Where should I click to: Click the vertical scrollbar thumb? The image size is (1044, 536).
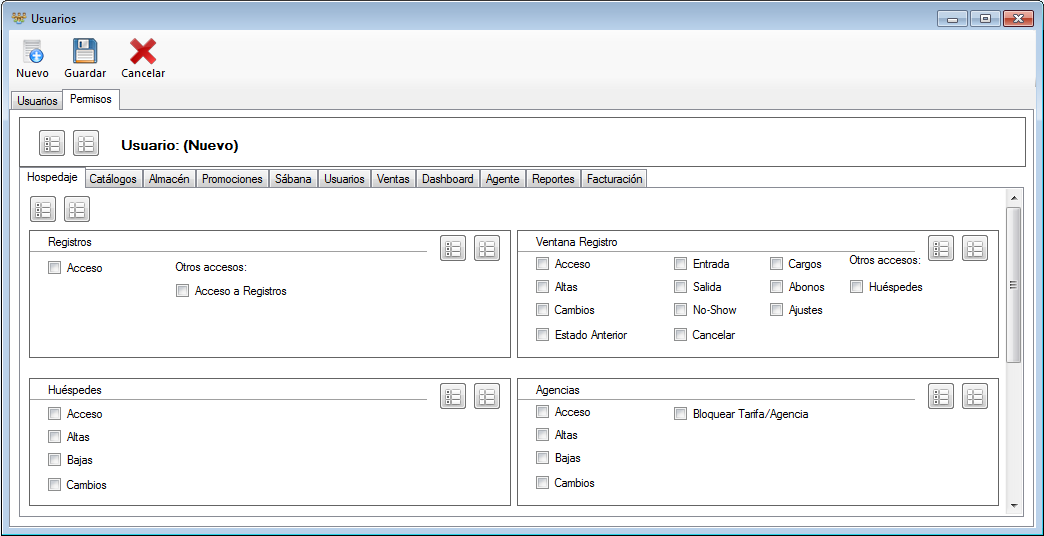tap(1013, 285)
